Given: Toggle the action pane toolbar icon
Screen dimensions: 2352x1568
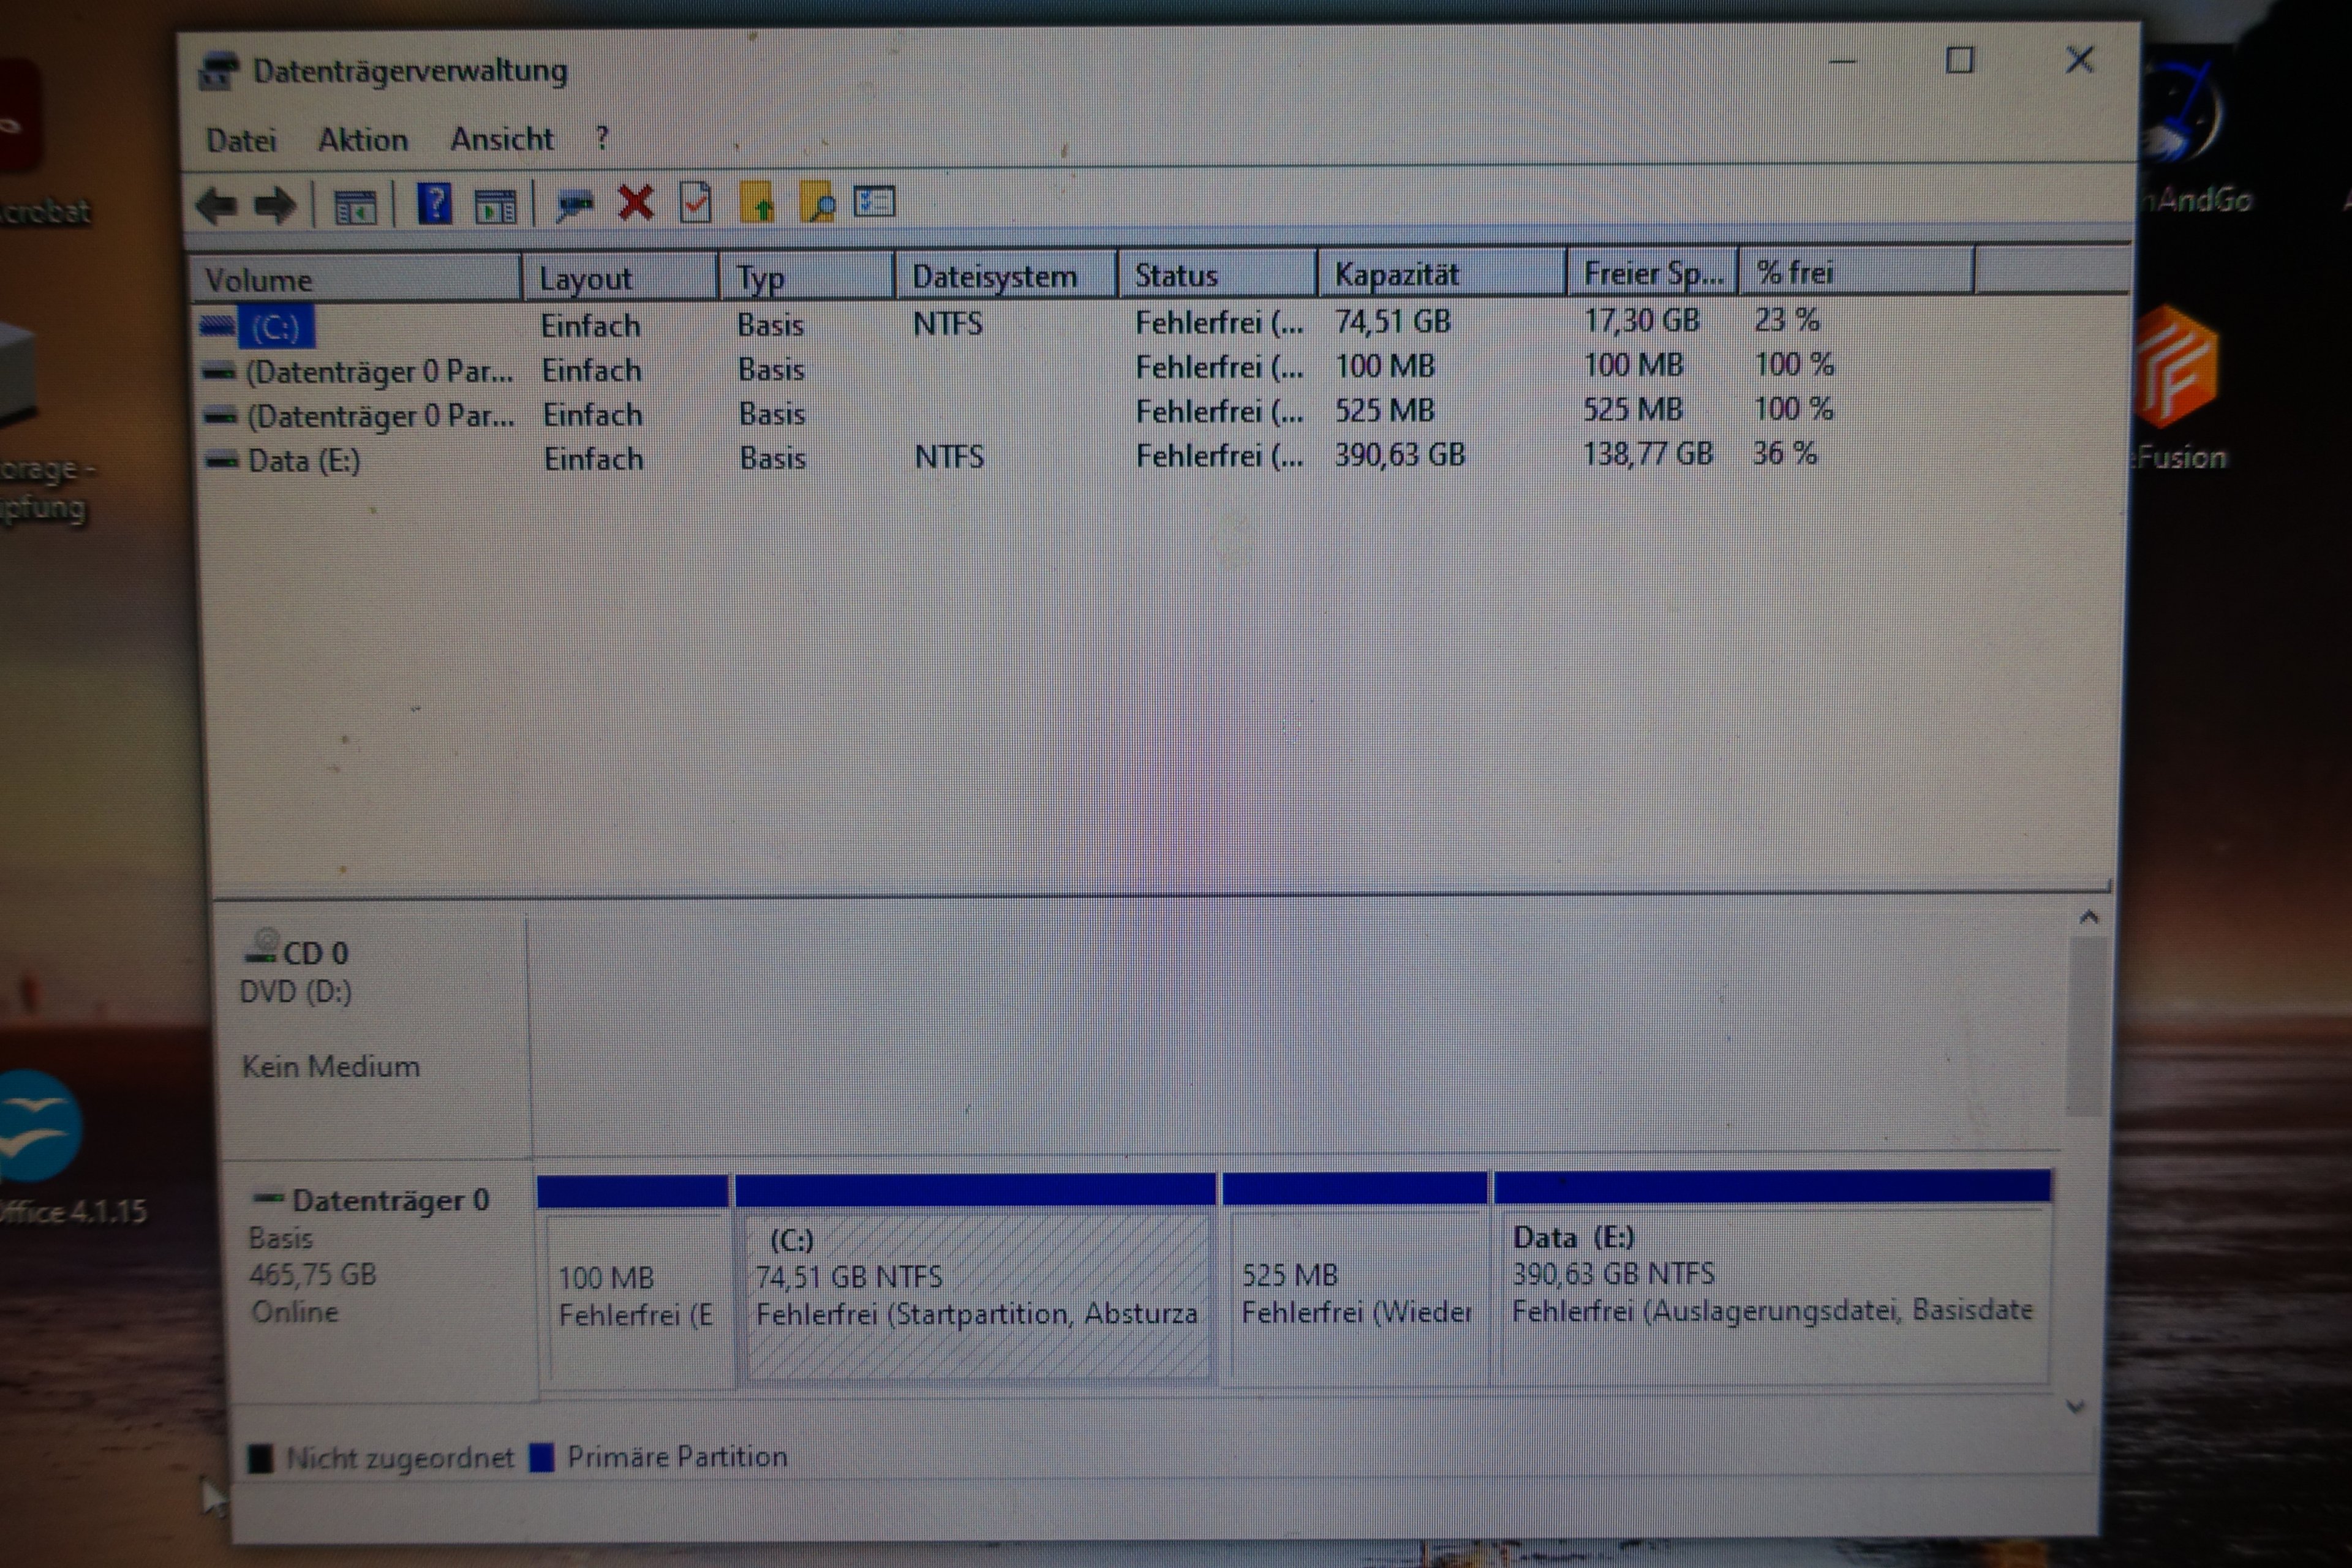Looking at the screenshot, I should [495, 206].
